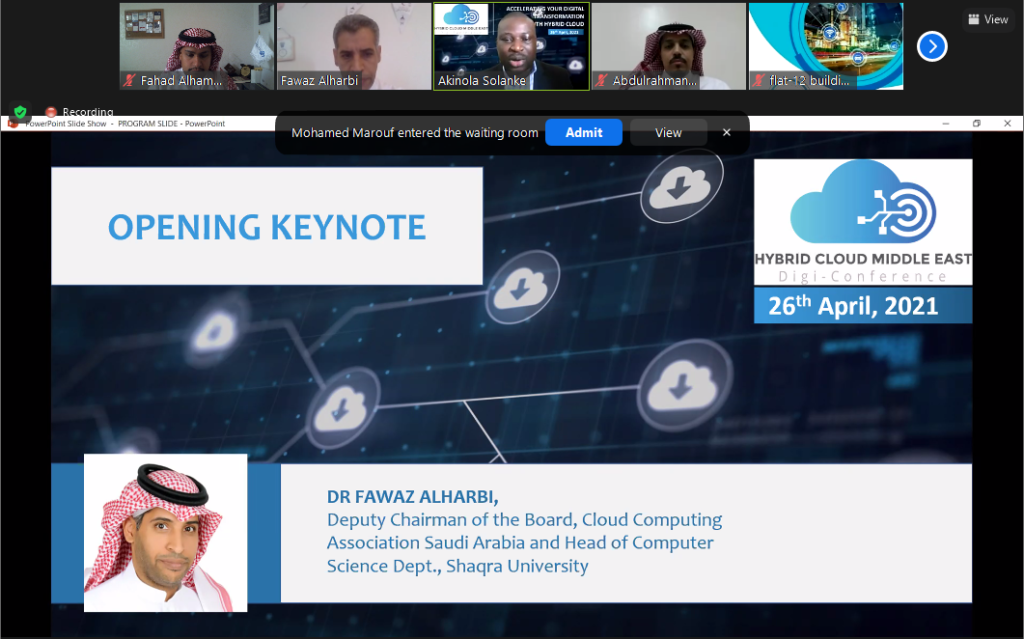The width and height of the screenshot is (1024, 639).
Task: Click View button in waiting room notification
Action: point(668,133)
